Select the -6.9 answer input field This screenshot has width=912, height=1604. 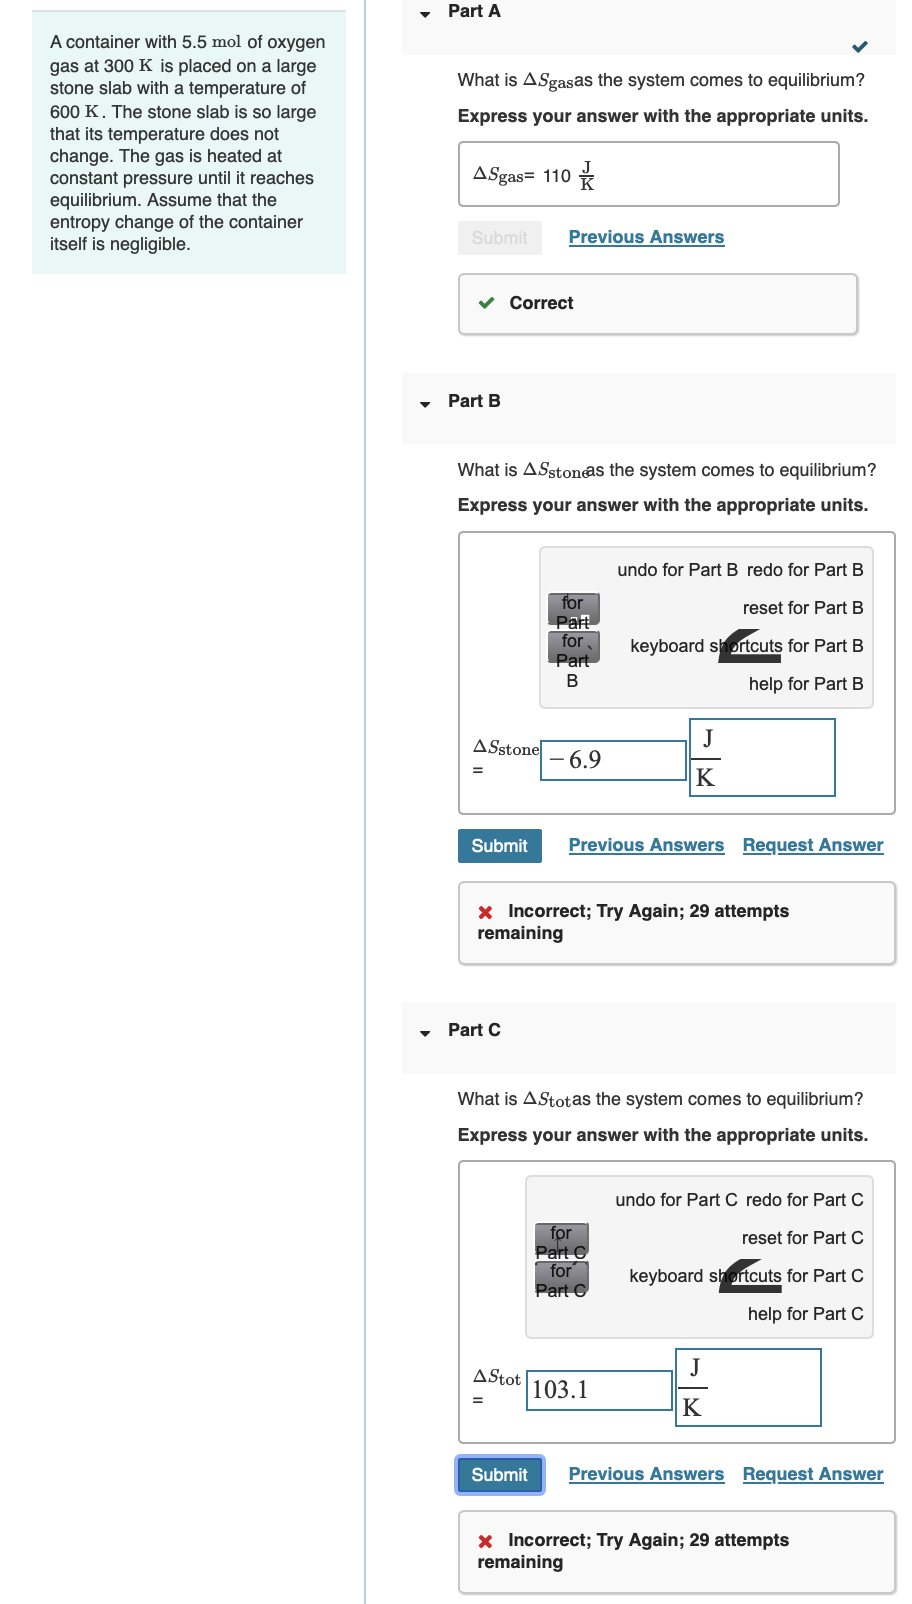coord(612,760)
